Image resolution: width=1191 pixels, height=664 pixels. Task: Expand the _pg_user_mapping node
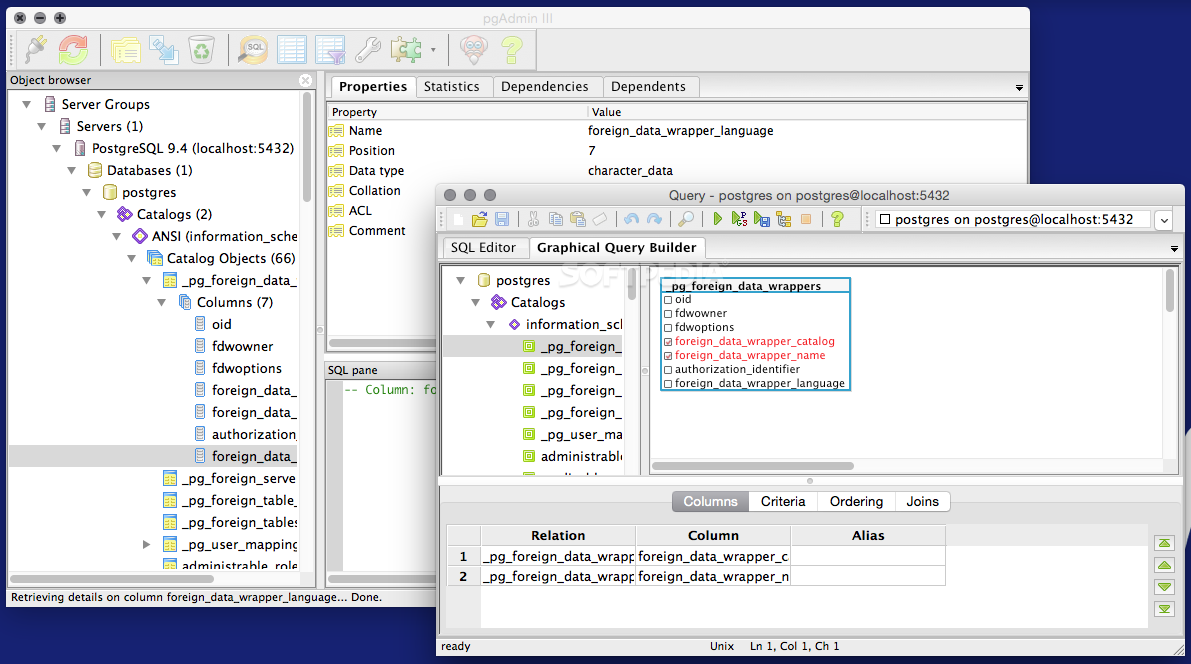(x=147, y=545)
